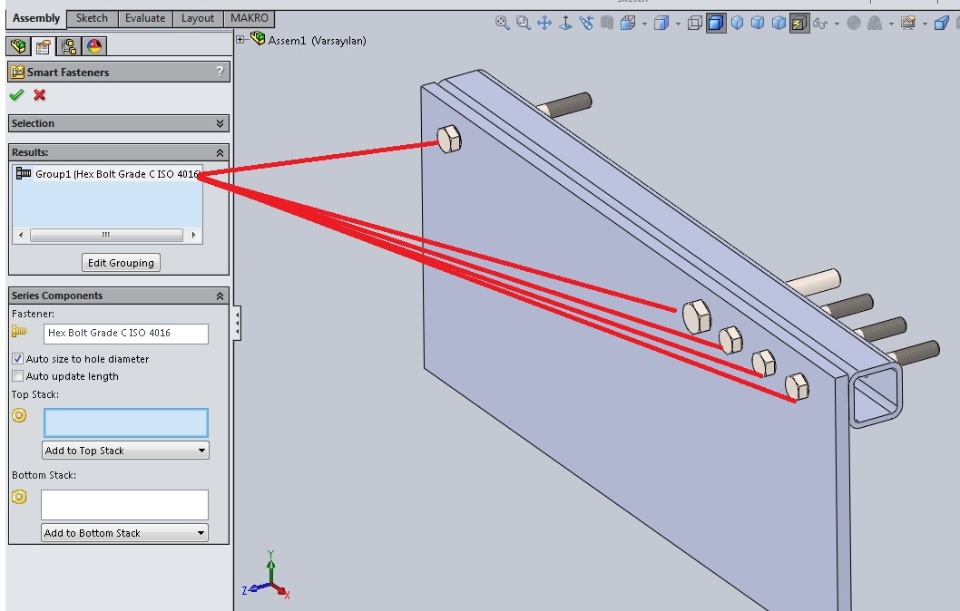The image size is (960, 611).
Task: Click the Previous View icon
Action: [586, 23]
